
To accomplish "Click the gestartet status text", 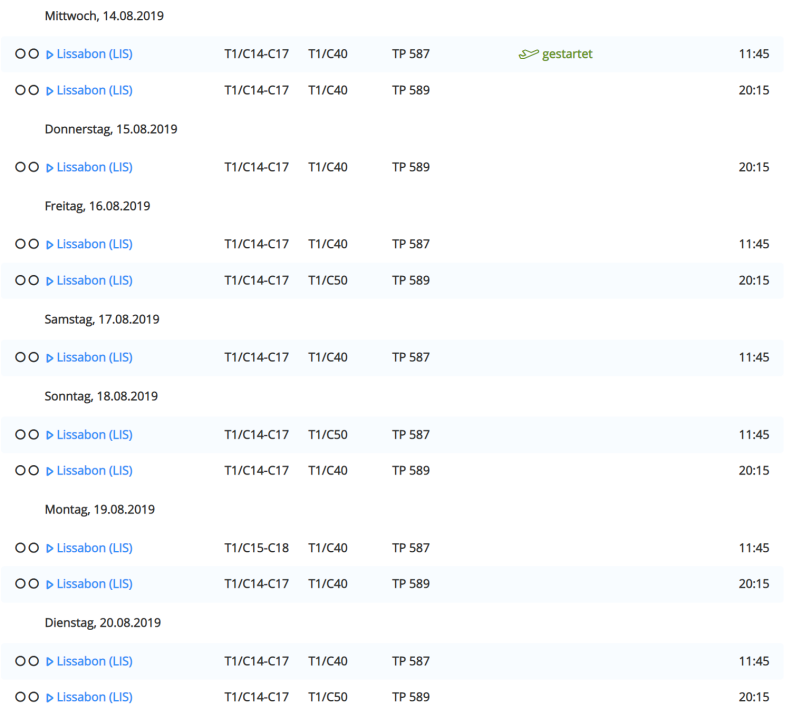I will point(567,54).
